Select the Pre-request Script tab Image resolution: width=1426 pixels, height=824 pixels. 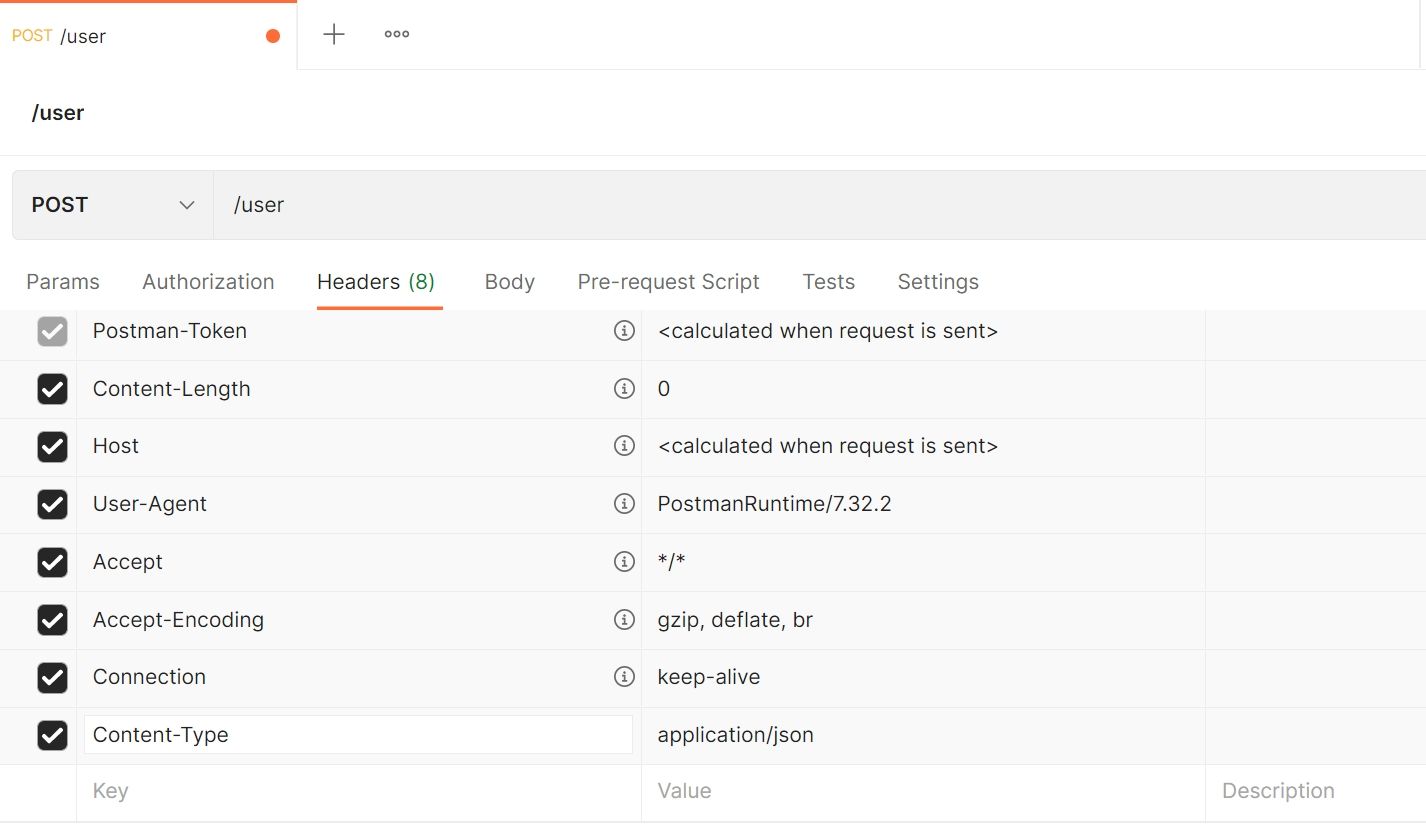click(x=668, y=281)
